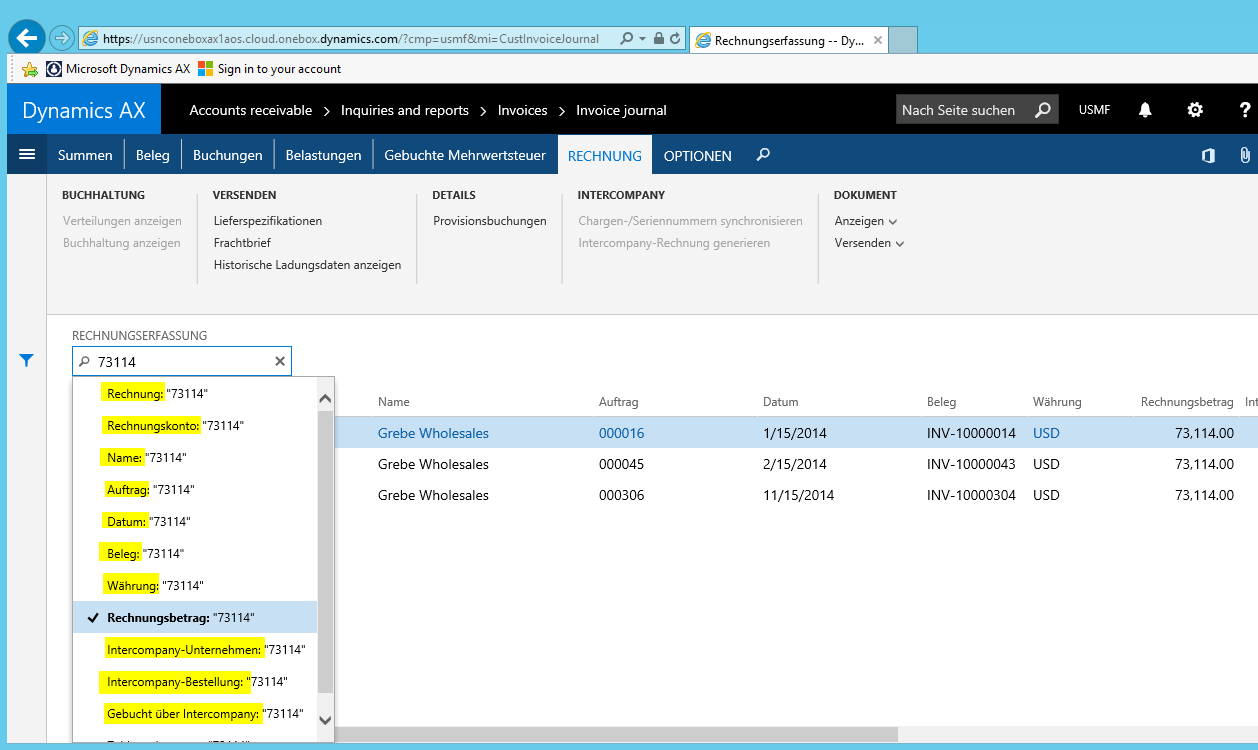Open the filter pane funnel icon
This screenshot has width=1258, height=750.
[x=27, y=361]
